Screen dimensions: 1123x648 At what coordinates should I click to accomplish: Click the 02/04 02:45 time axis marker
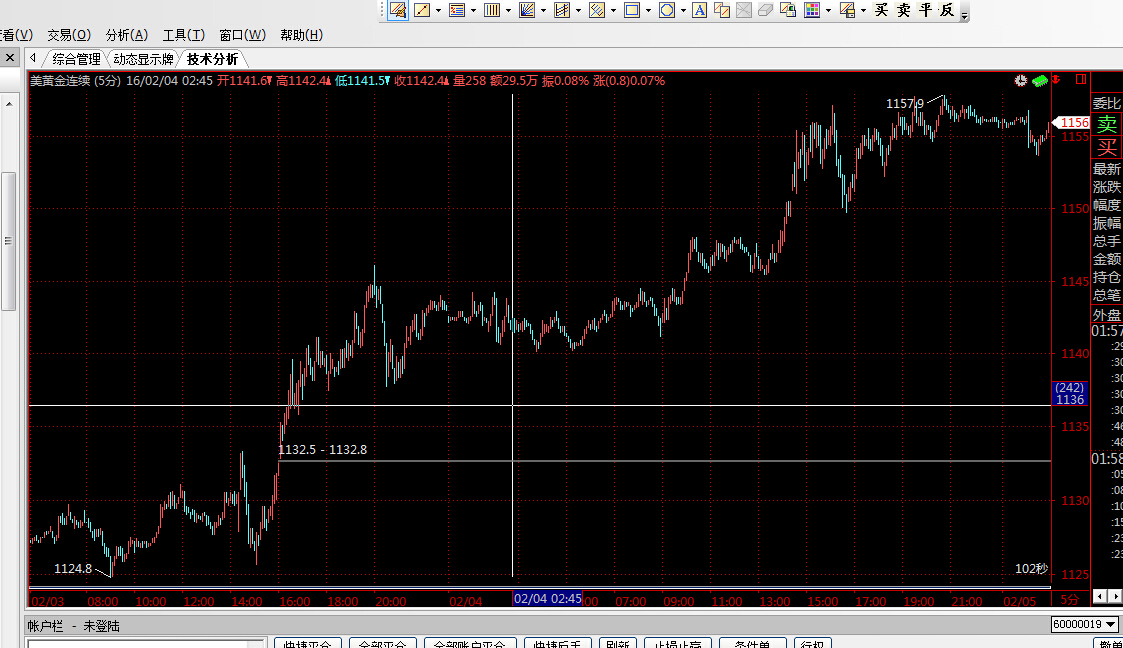pos(547,599)
